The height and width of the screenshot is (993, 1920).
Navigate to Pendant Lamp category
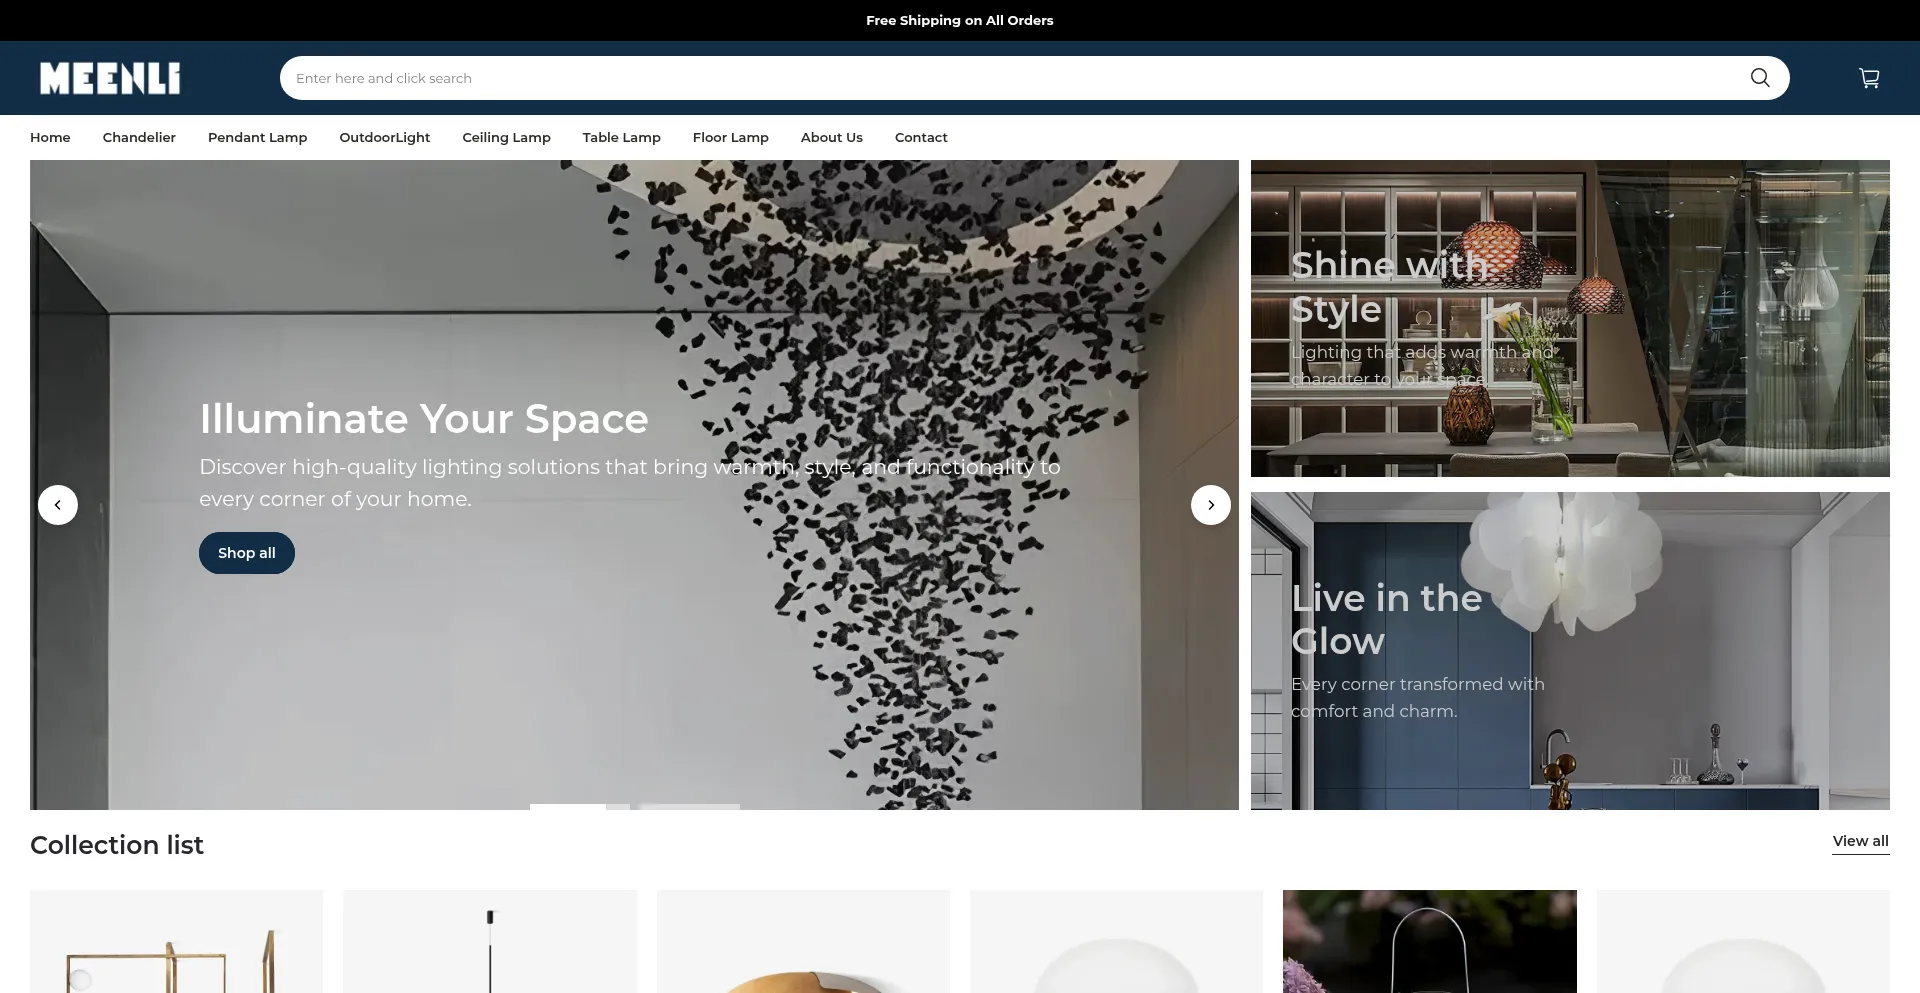click(x=257, y=138)
